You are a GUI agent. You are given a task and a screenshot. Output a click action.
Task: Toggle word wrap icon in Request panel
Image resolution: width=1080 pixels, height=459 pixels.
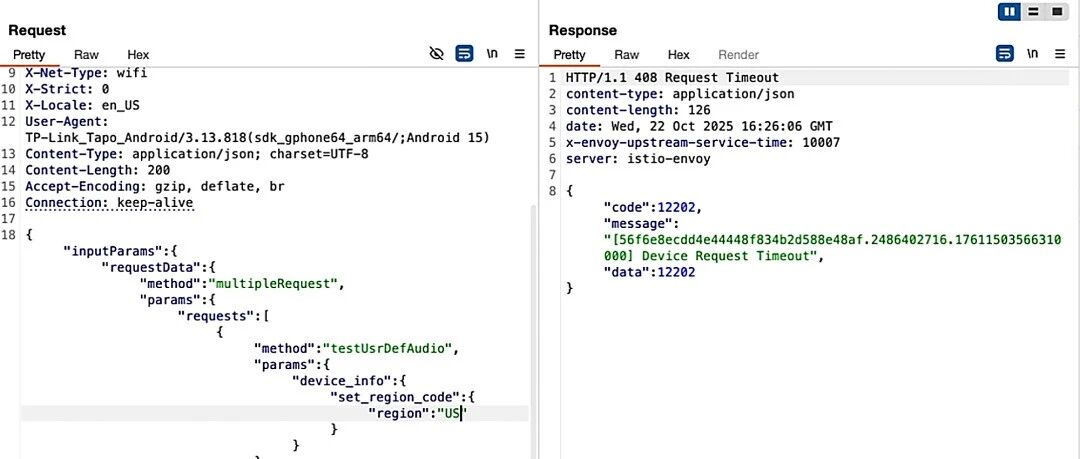pos(465,54)
